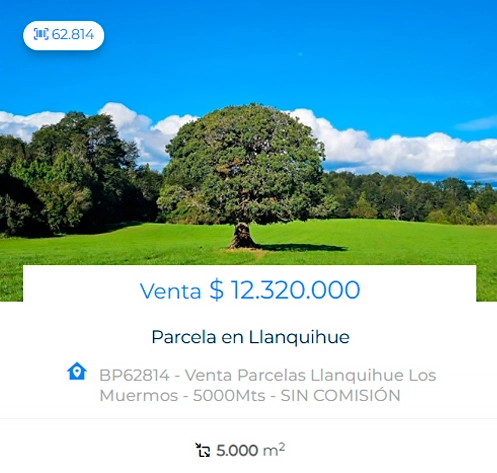Click the Los Muermos description line
Viewport: 497px width, 473px height.
click(x=268, y=385)
